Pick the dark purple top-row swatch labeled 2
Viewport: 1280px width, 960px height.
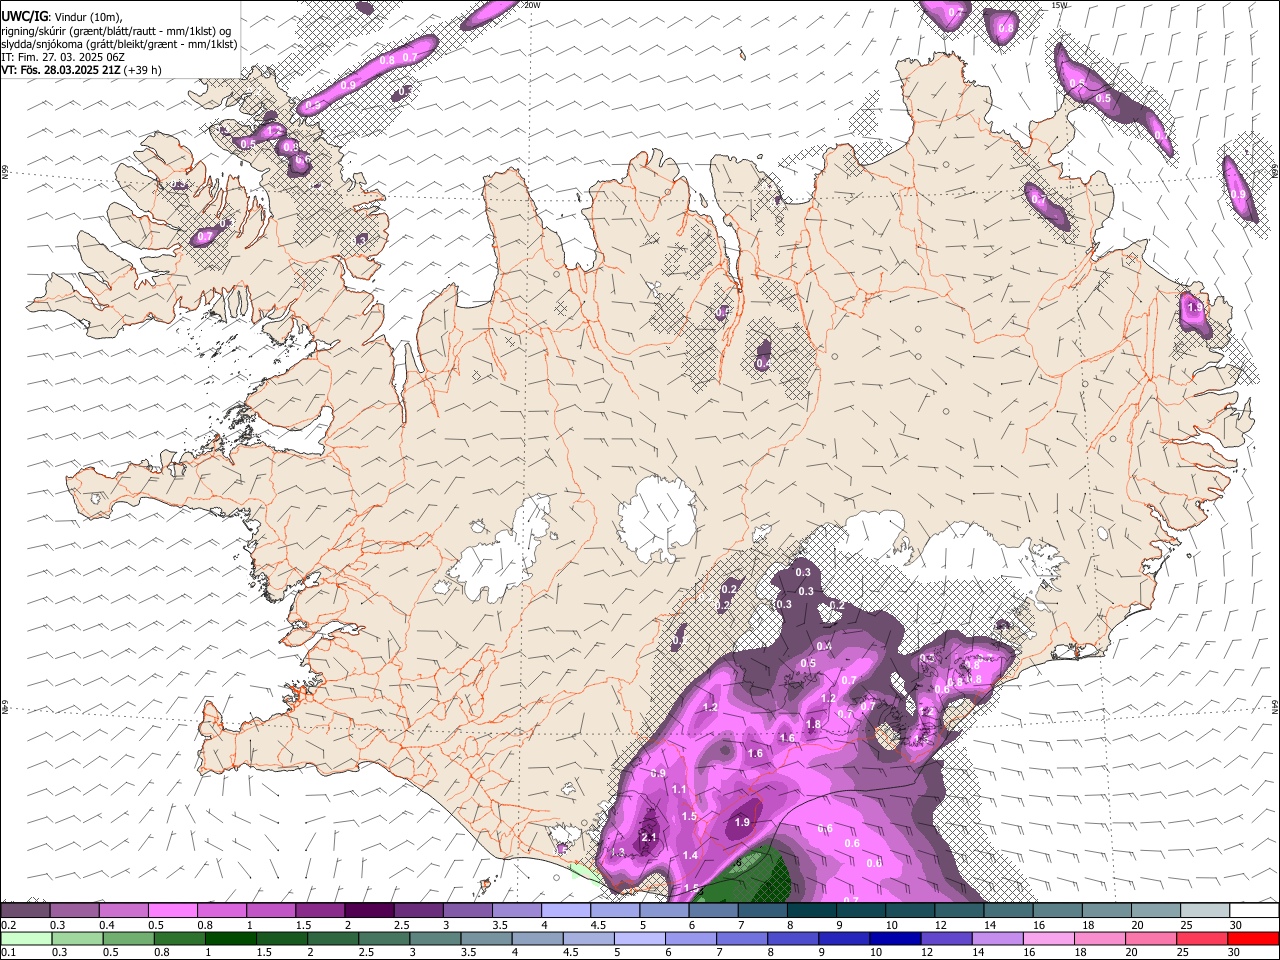coord(369,910)
